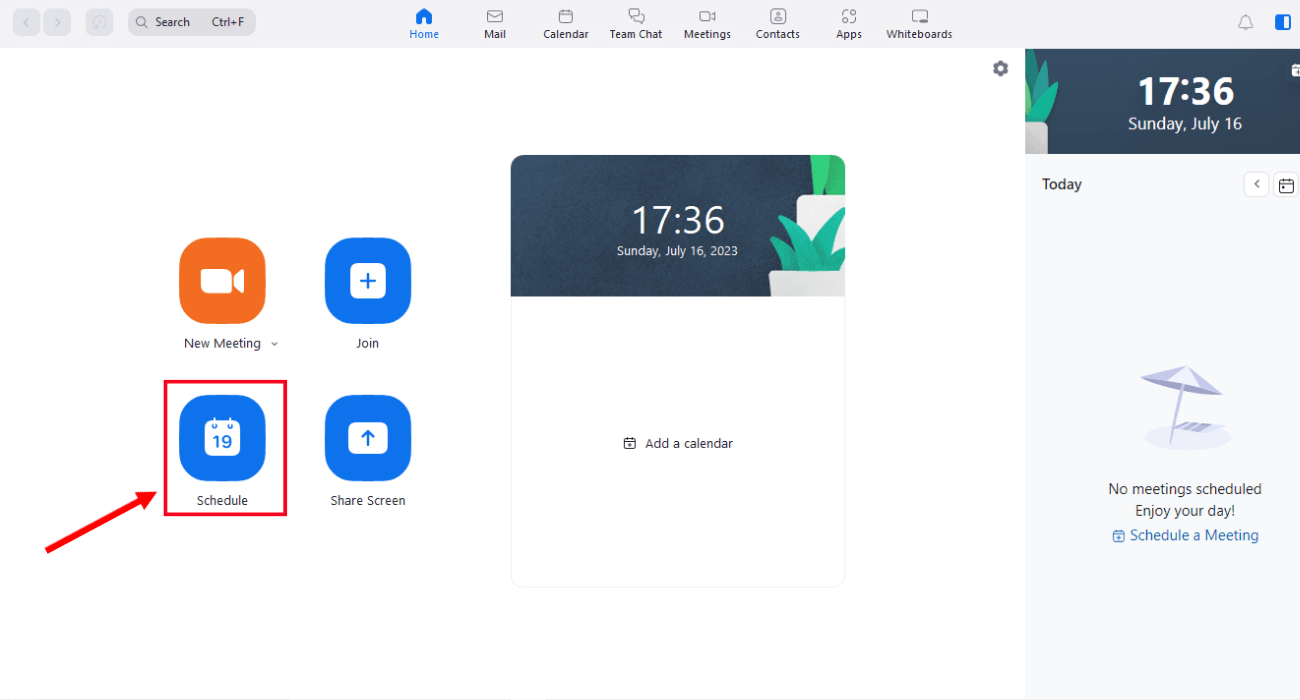Click the 'Sunday, July 16, 2023' date text

click(x=677, y=251)
